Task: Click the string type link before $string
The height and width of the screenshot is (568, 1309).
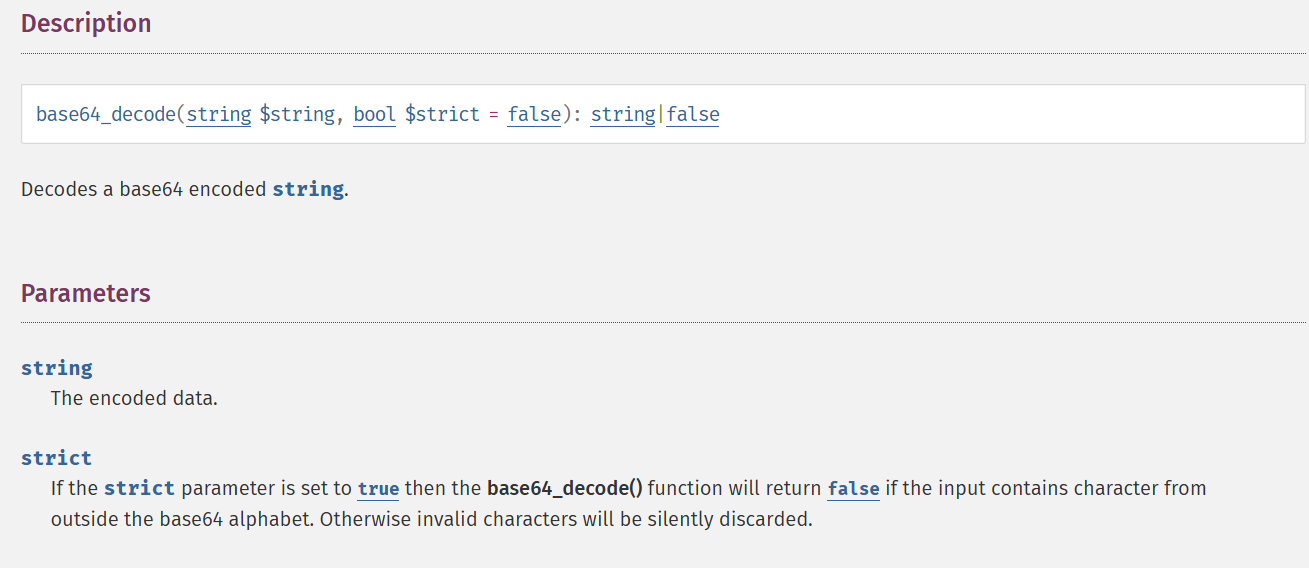Action: click(219, 114)
